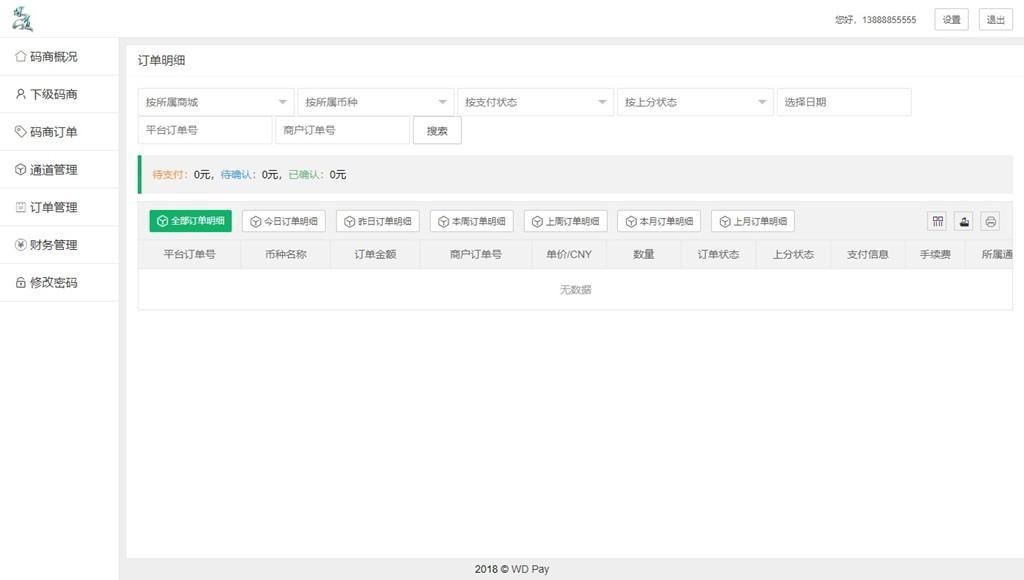
Task: Focus the 商户订单号 input field
Action: point(342,130)
